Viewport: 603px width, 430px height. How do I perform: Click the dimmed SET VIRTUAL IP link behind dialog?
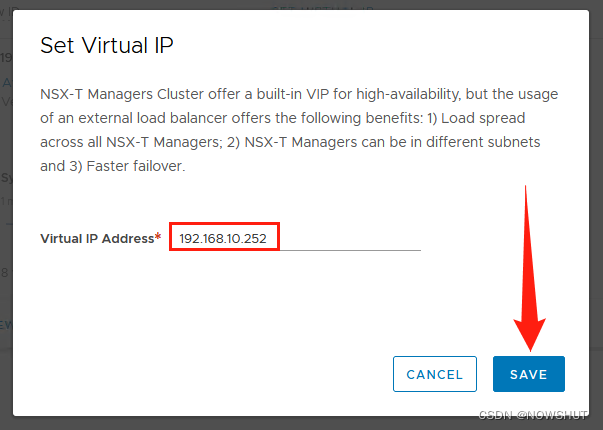click(x=322, y=7)
